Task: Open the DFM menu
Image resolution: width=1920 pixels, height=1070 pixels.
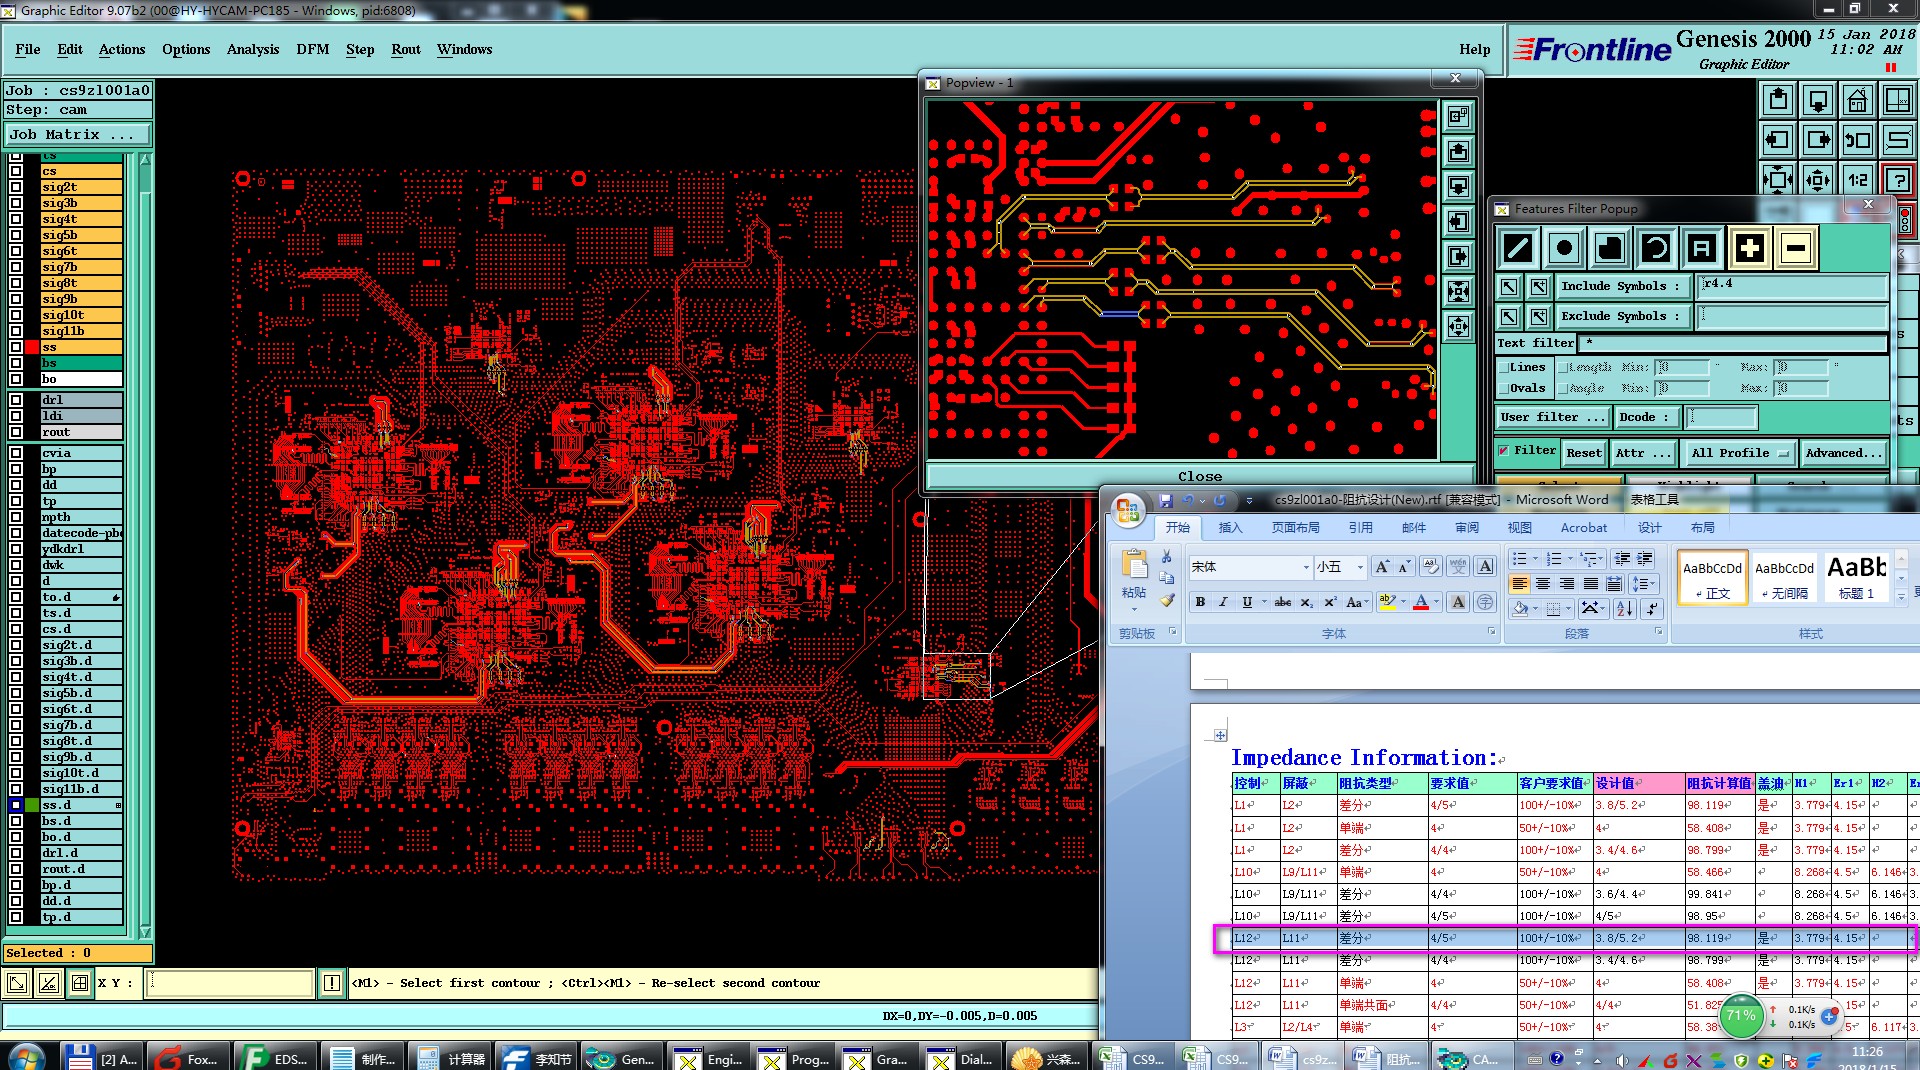Action: pos(313,49)
